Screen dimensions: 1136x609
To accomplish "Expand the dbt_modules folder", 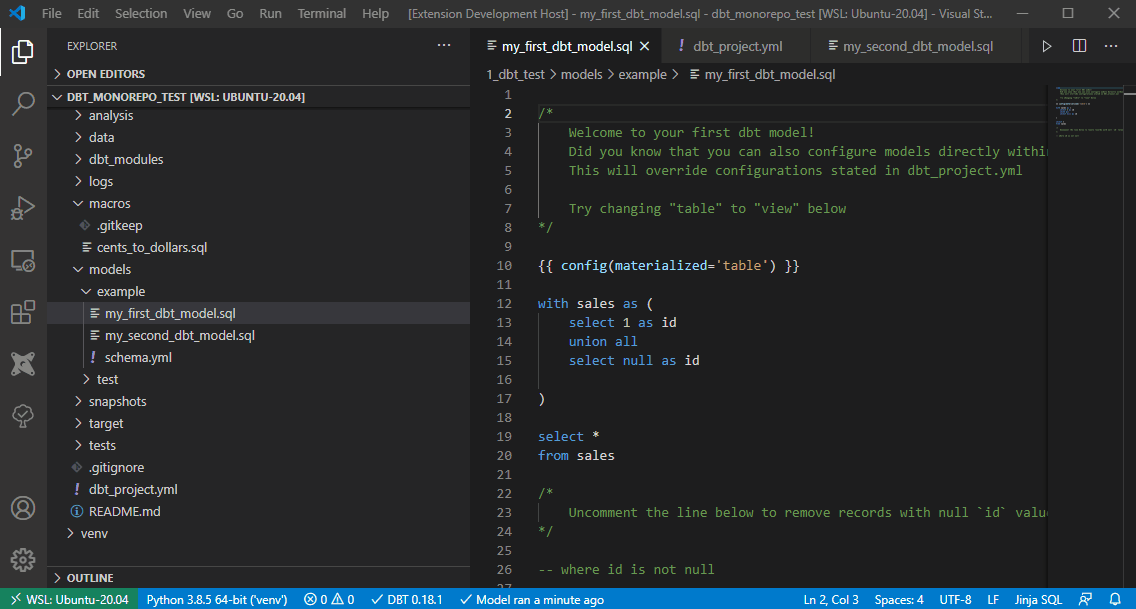I will pos(258,159).
